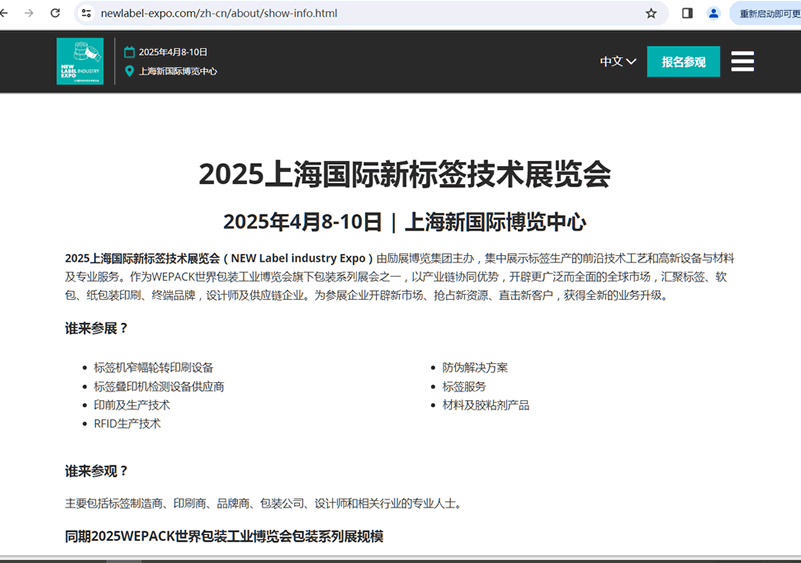Click the 谁来参观？ heading
This screenshot has width=801, height=563.
(x=96, y=471)
